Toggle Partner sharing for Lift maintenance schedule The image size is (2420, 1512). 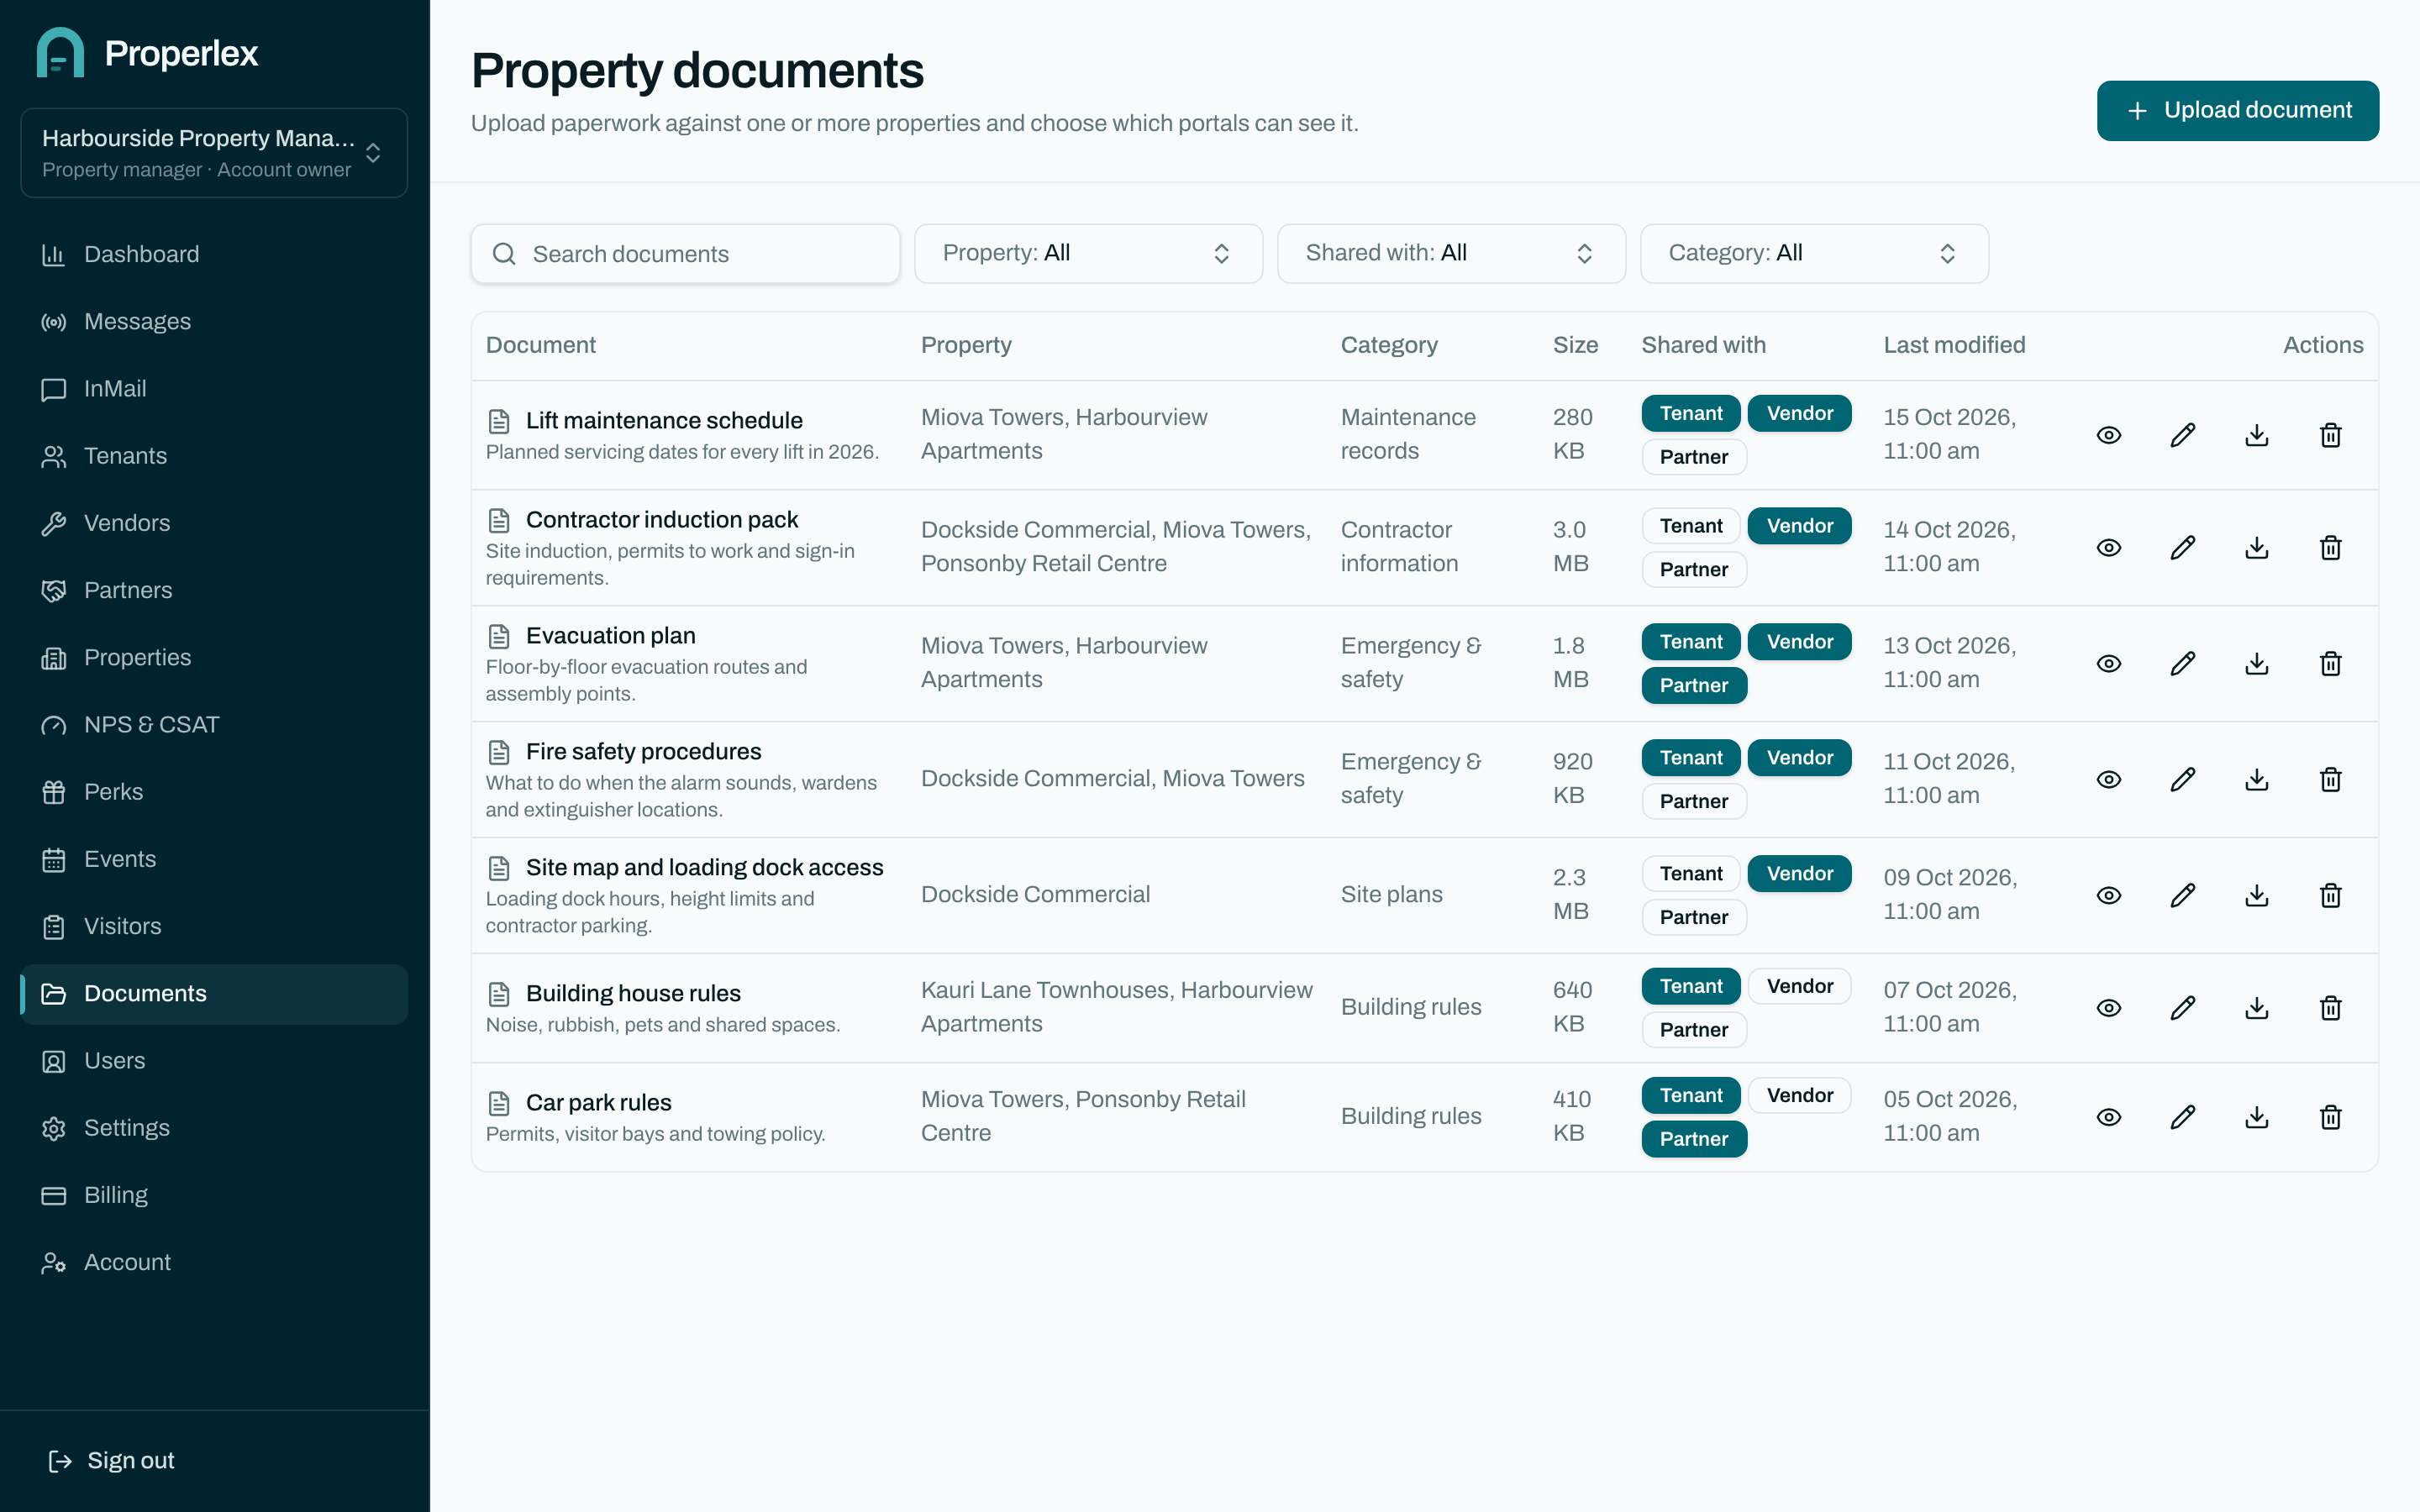coord(1693,457)
